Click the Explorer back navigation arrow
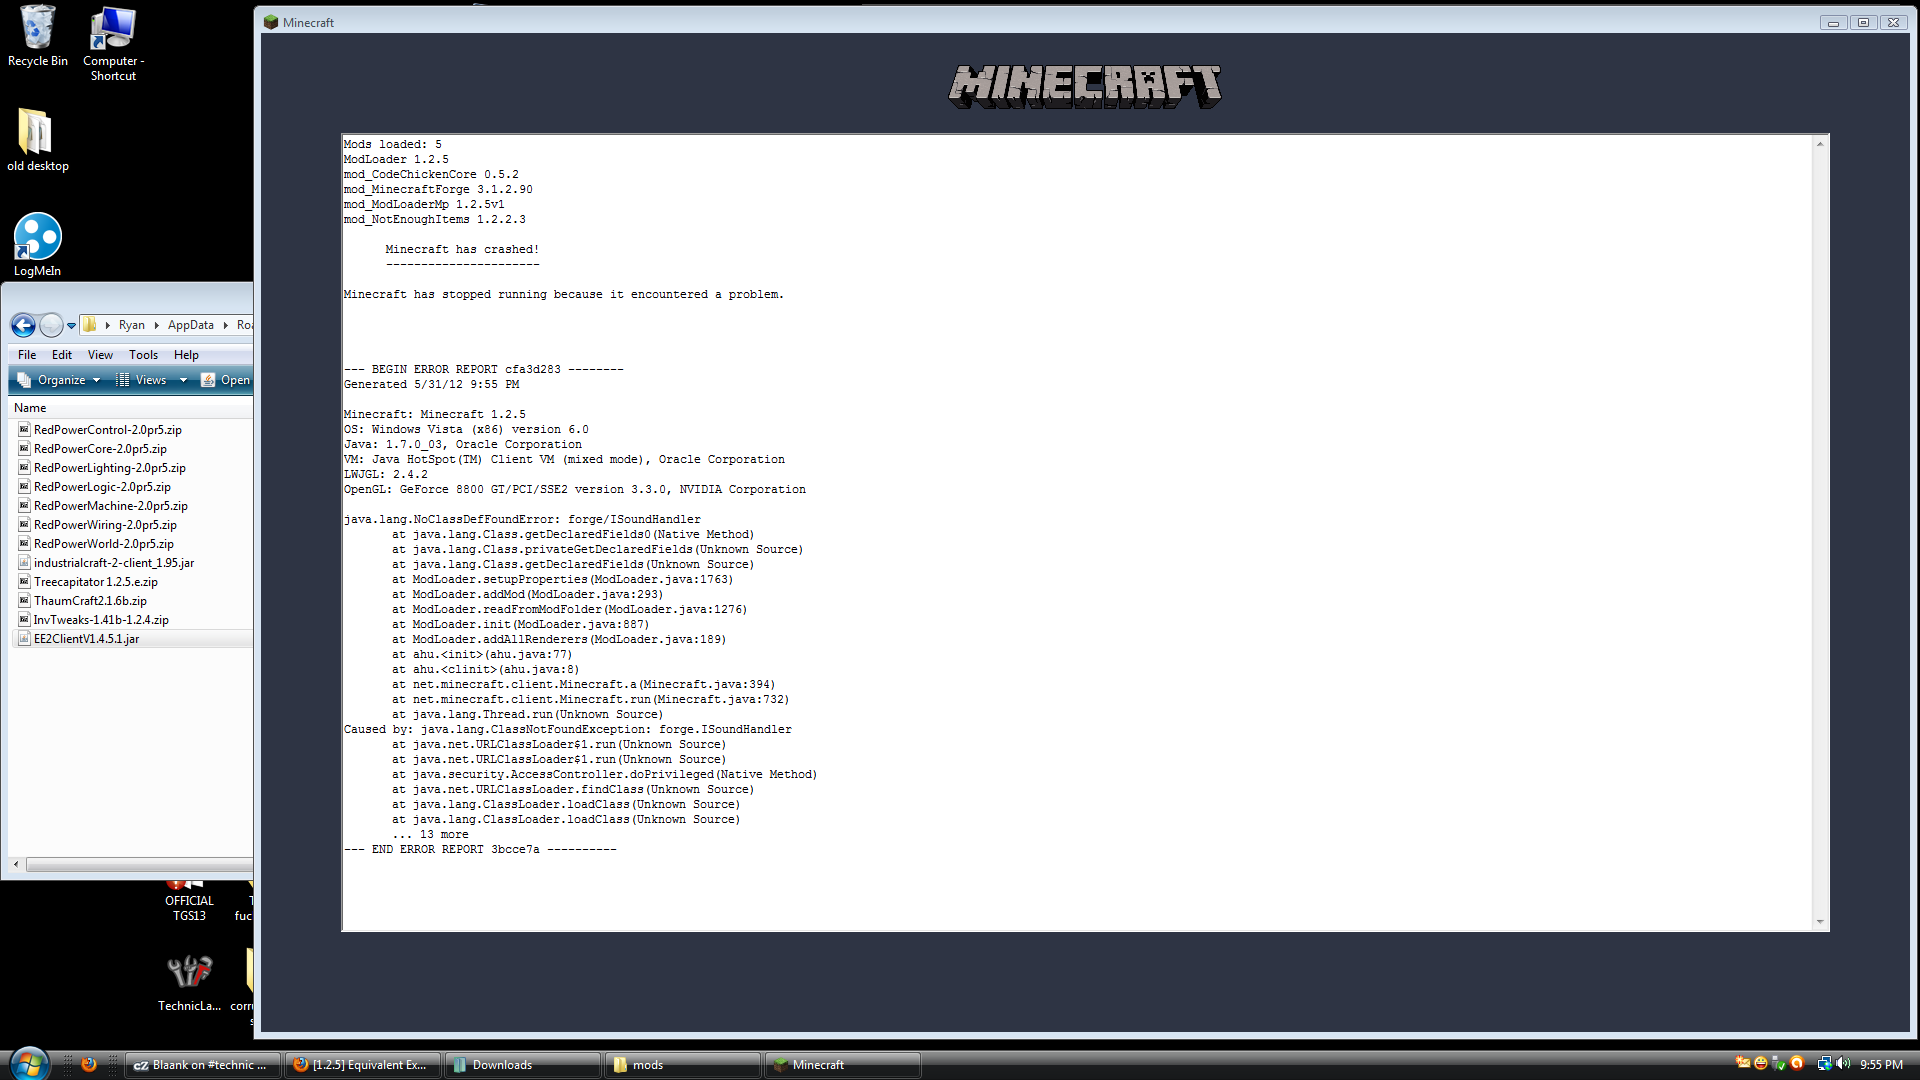Screen dimensions: 1920x1080 [x=23, y=325]
